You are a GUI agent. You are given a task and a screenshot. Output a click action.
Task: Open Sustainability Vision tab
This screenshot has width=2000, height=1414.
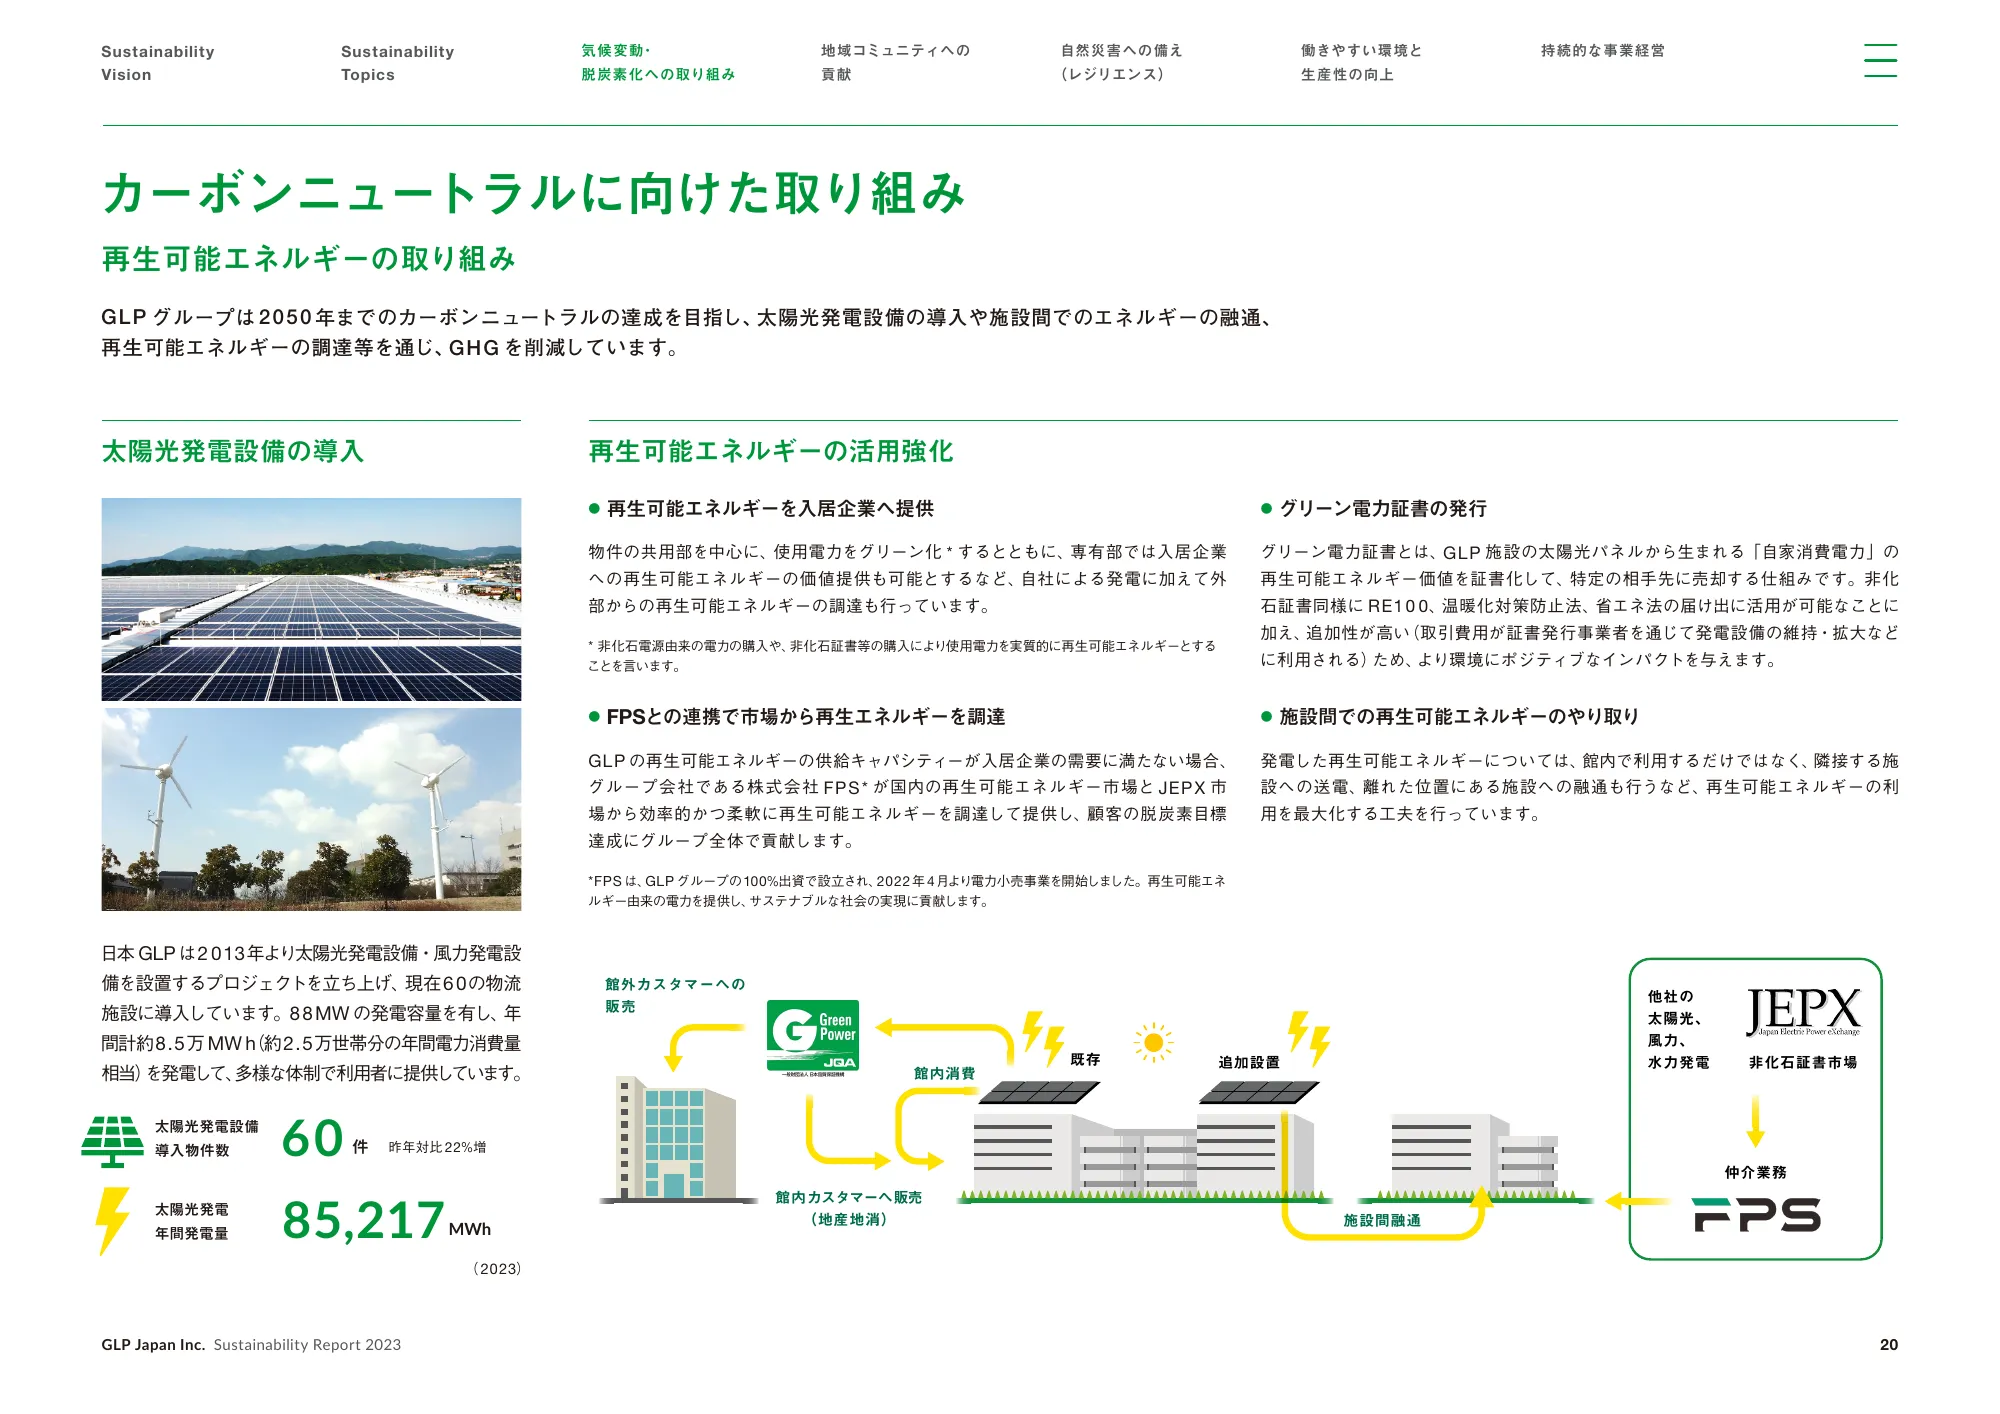[x=157, y=62]
